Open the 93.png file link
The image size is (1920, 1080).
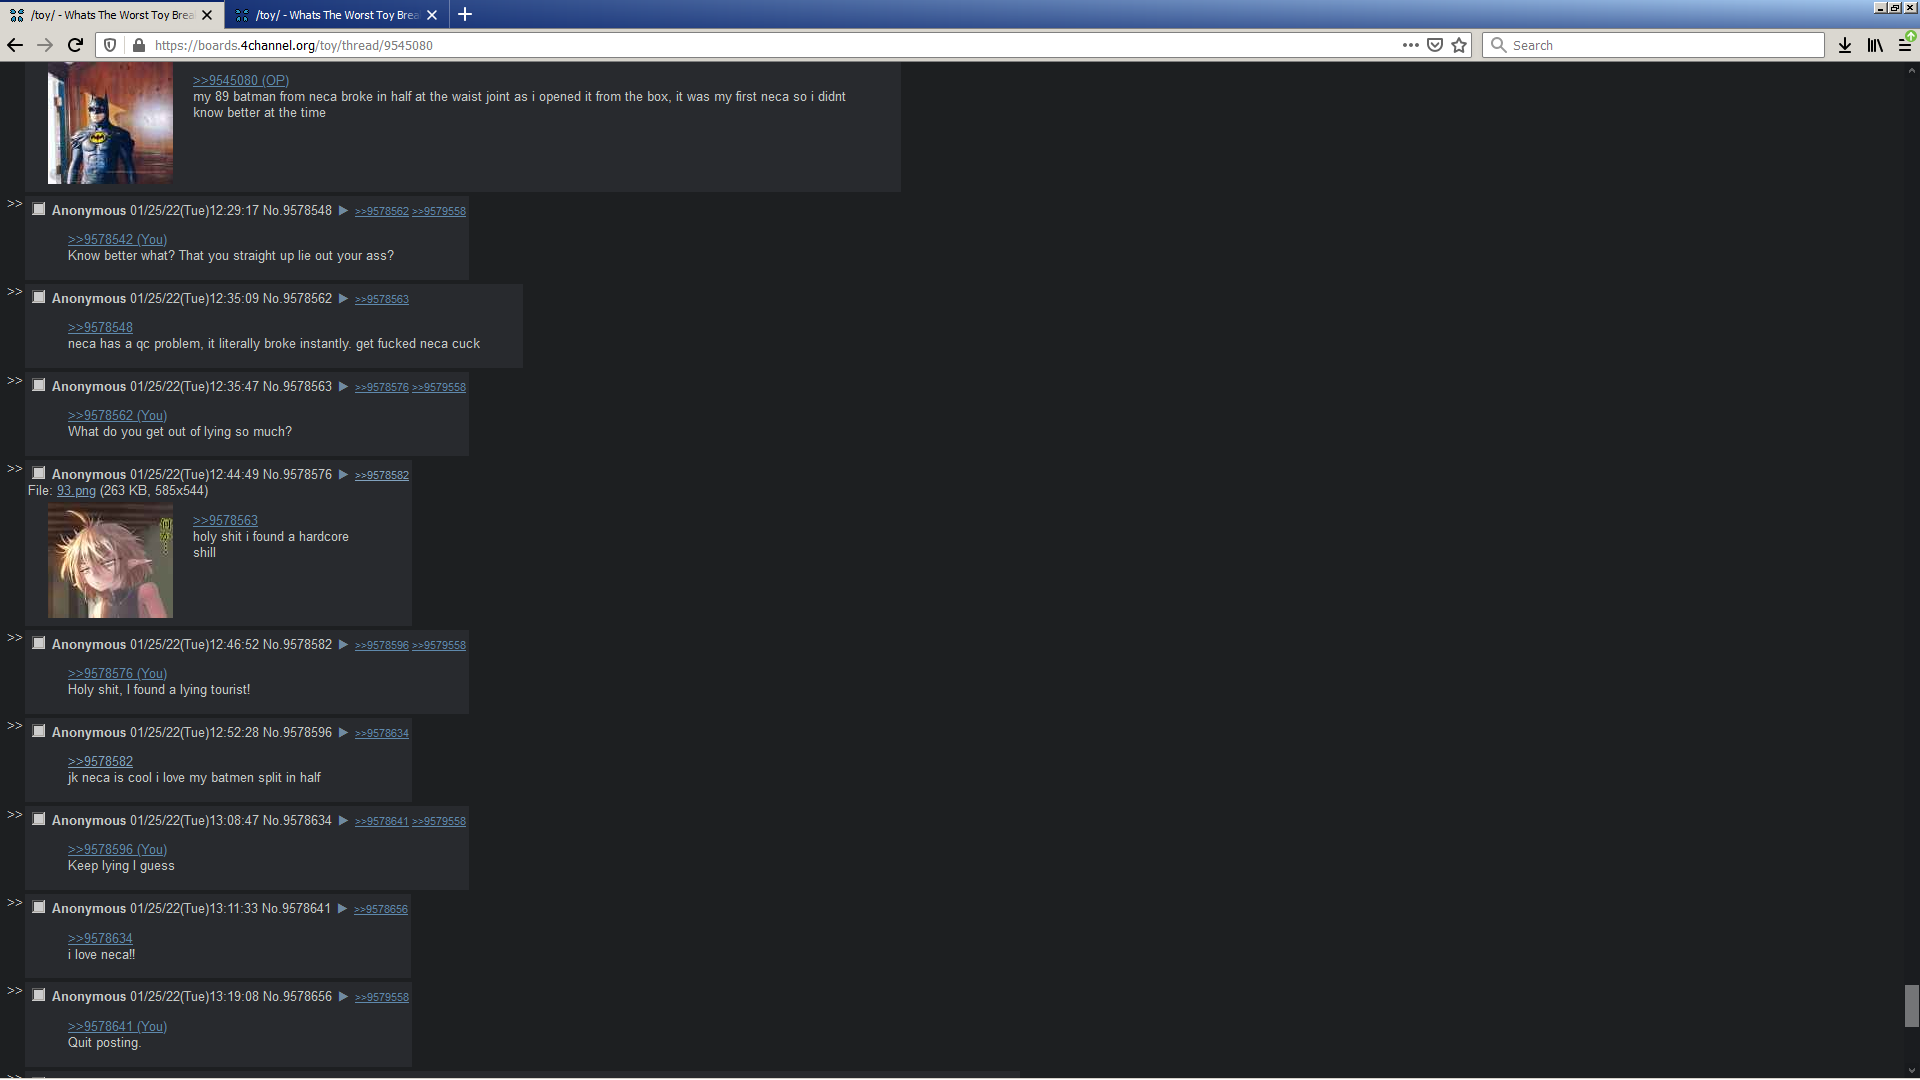76,491
